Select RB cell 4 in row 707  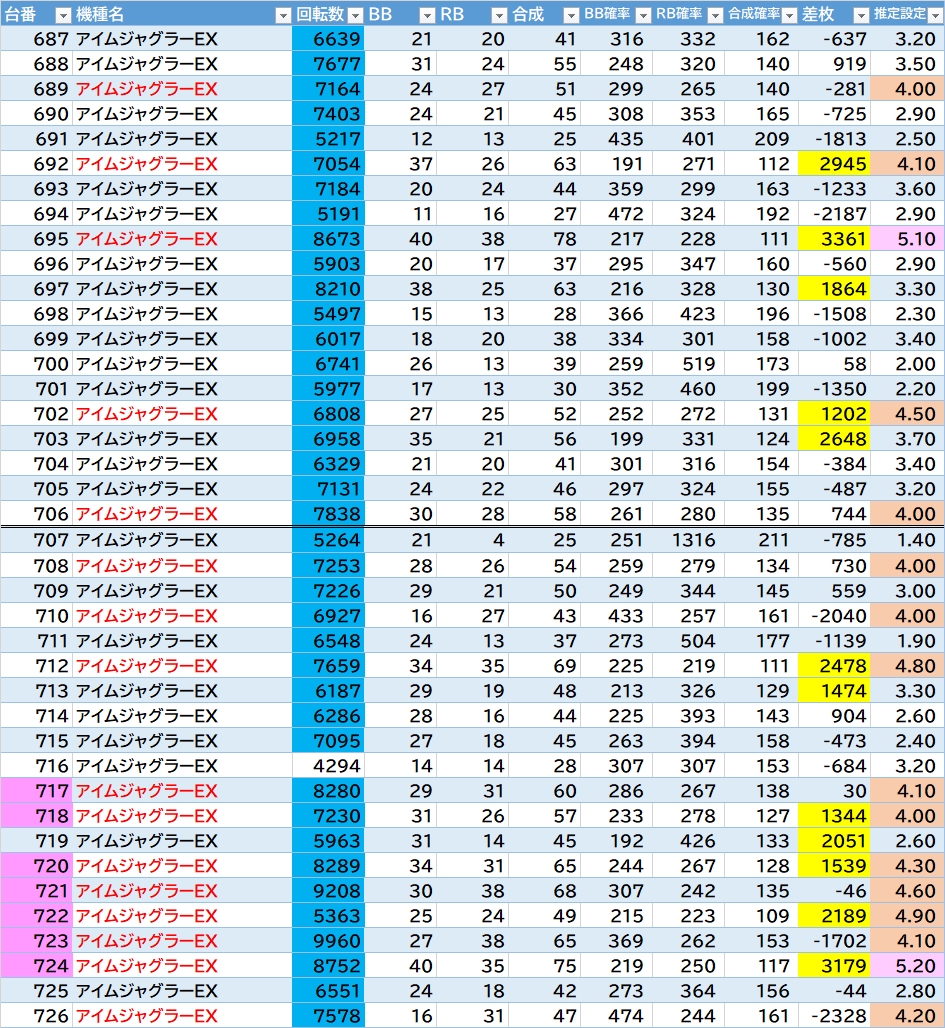tap(472, 540)
